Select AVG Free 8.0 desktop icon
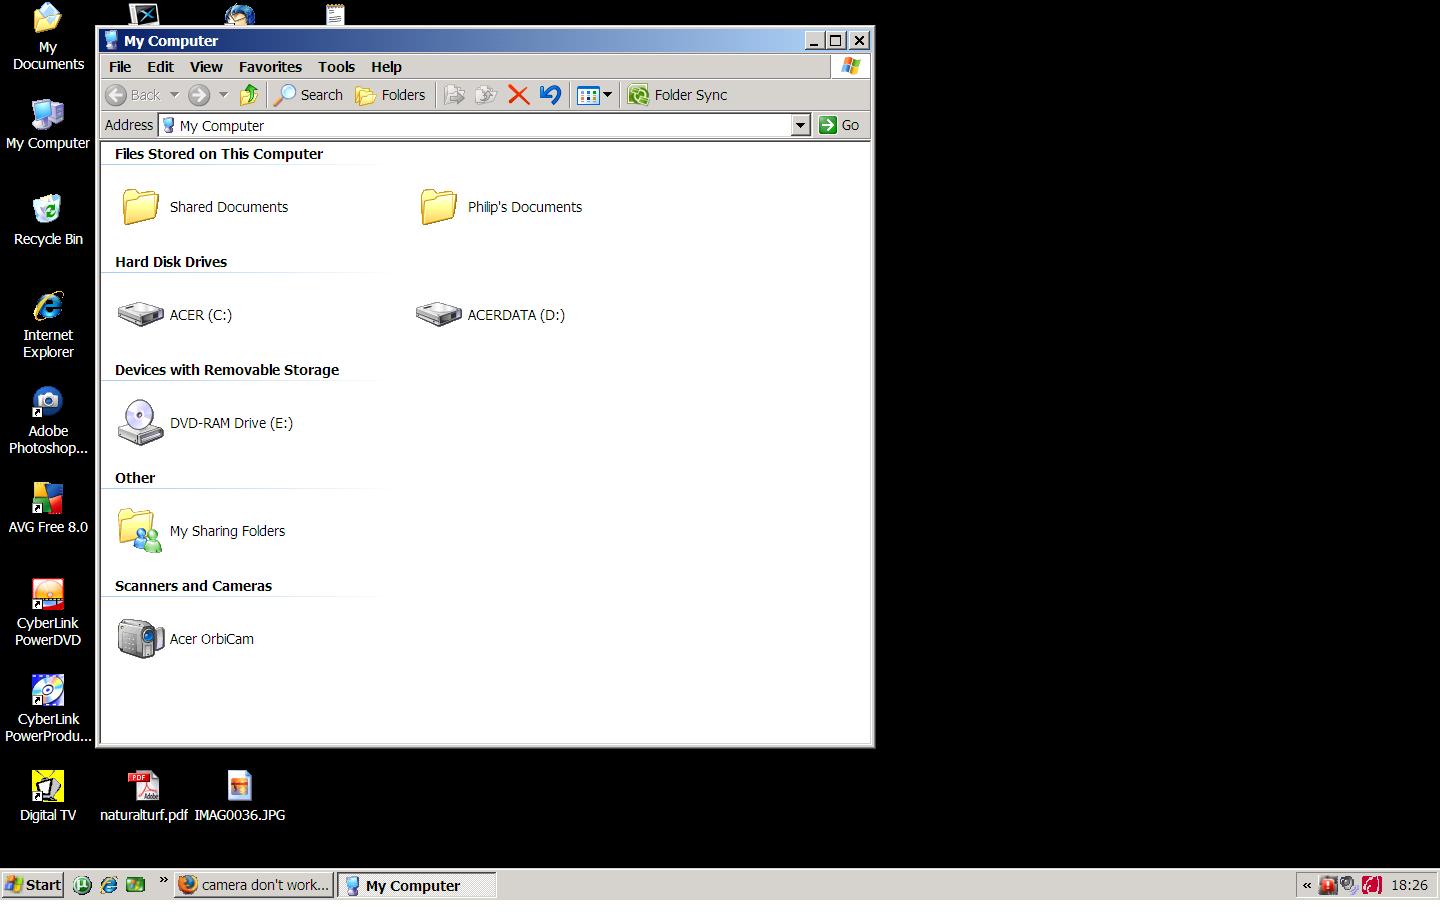The width and height of the screenshot is (1440, 914). 48,509
